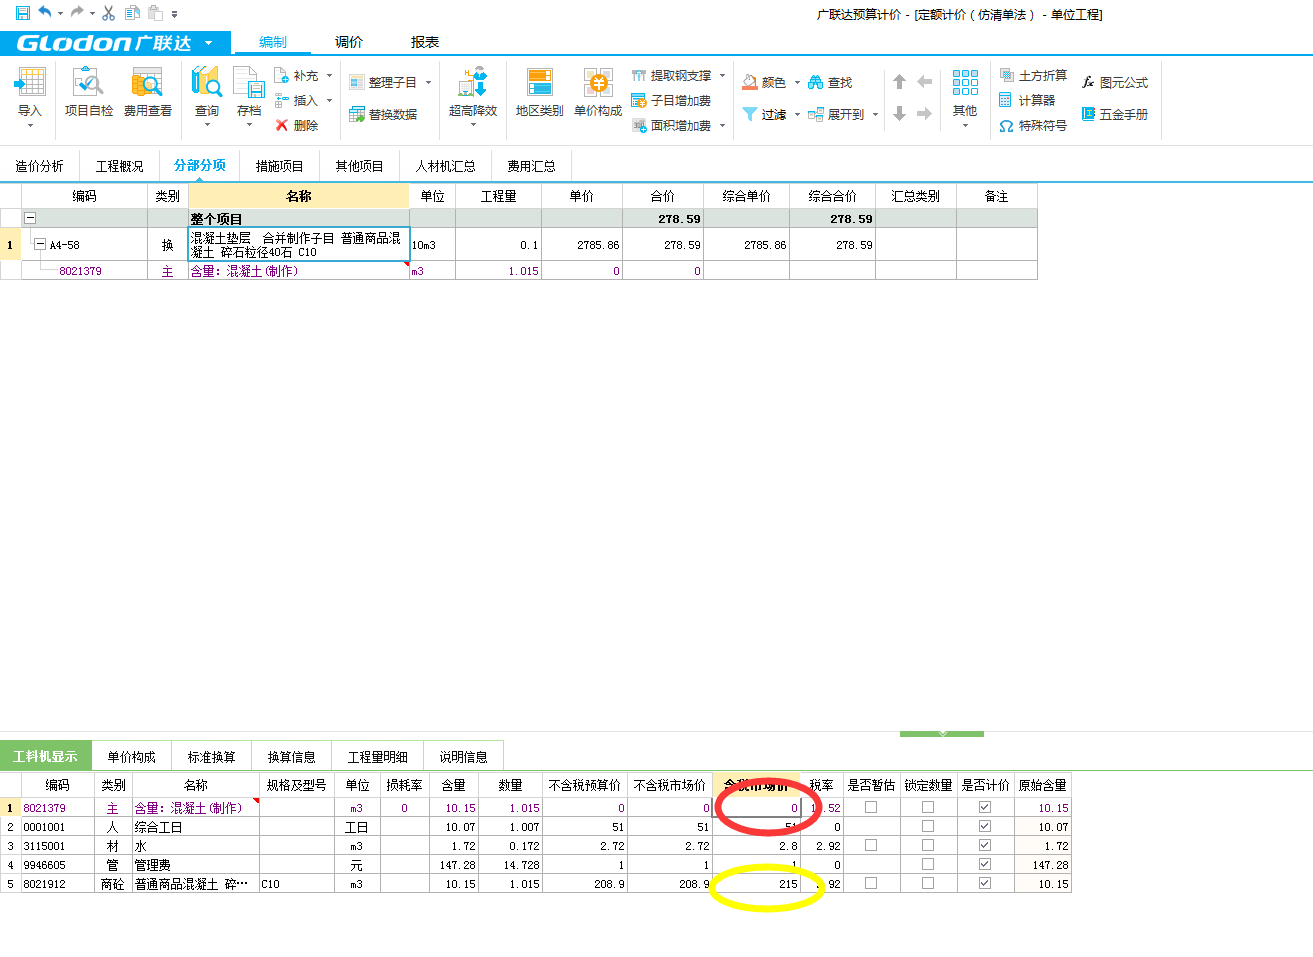Screen dimensions: 1313x957
Task: Click the move up arrow icon
Action: [899, 82]
